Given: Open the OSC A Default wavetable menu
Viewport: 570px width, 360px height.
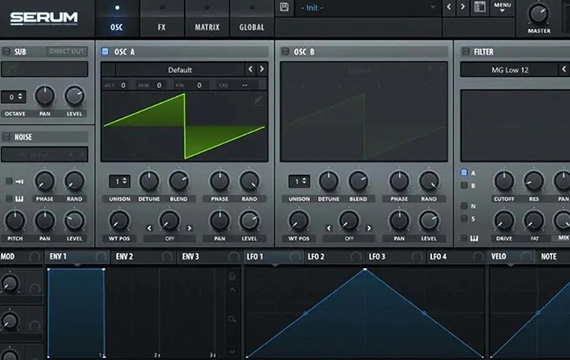Looking at the screenshot, I should [180, 69].
